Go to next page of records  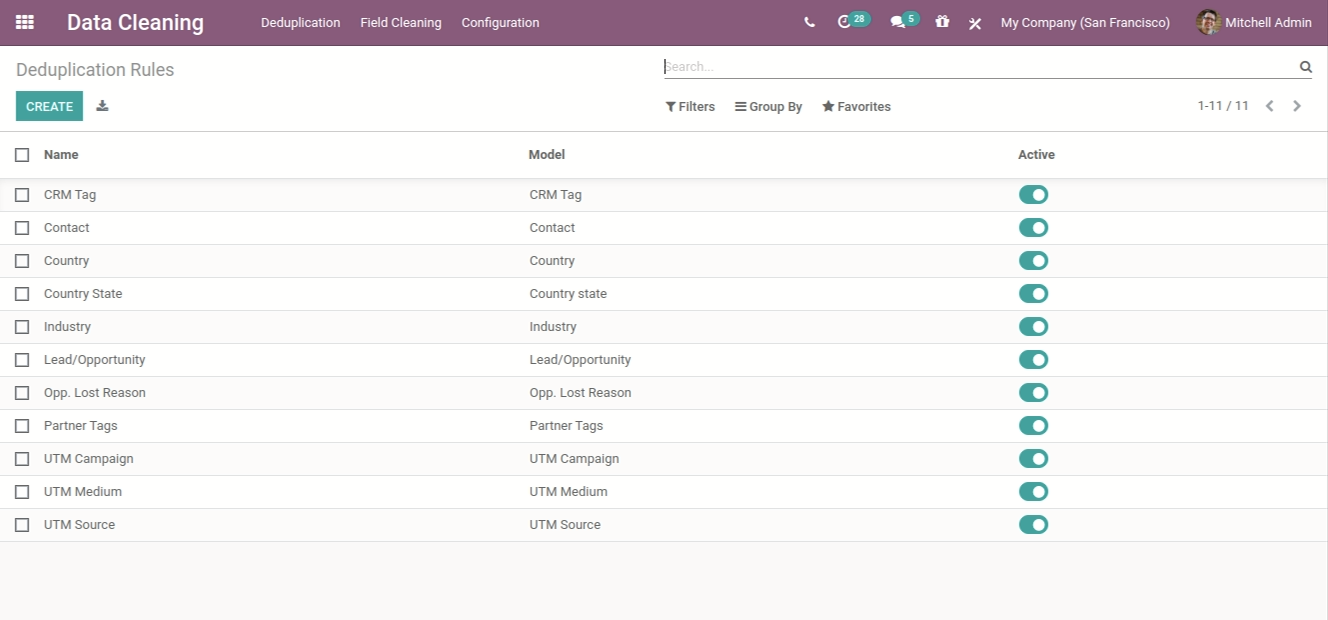pyautogui.click(x=1297, y=106)
